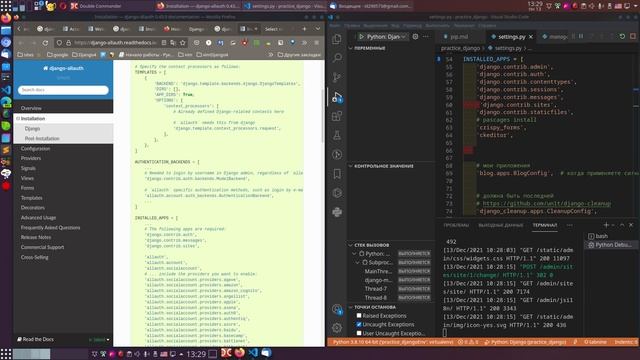The width and height of the screenshot is (640, 360).
Task: Open the Manage gear in VS Code activity bar
Action: point(337,327)
